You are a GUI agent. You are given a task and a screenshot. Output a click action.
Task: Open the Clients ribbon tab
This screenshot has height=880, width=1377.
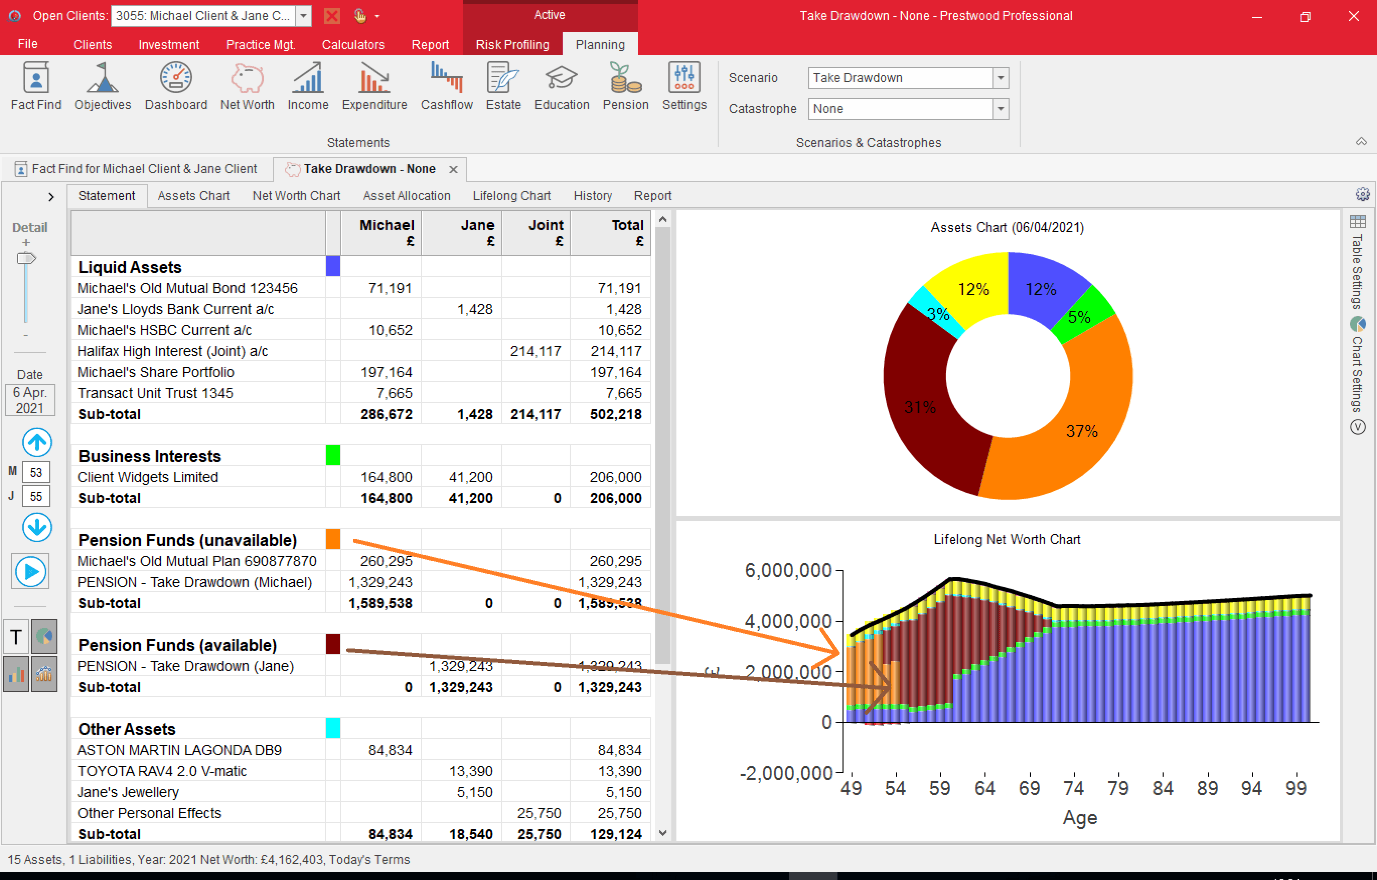93,44
